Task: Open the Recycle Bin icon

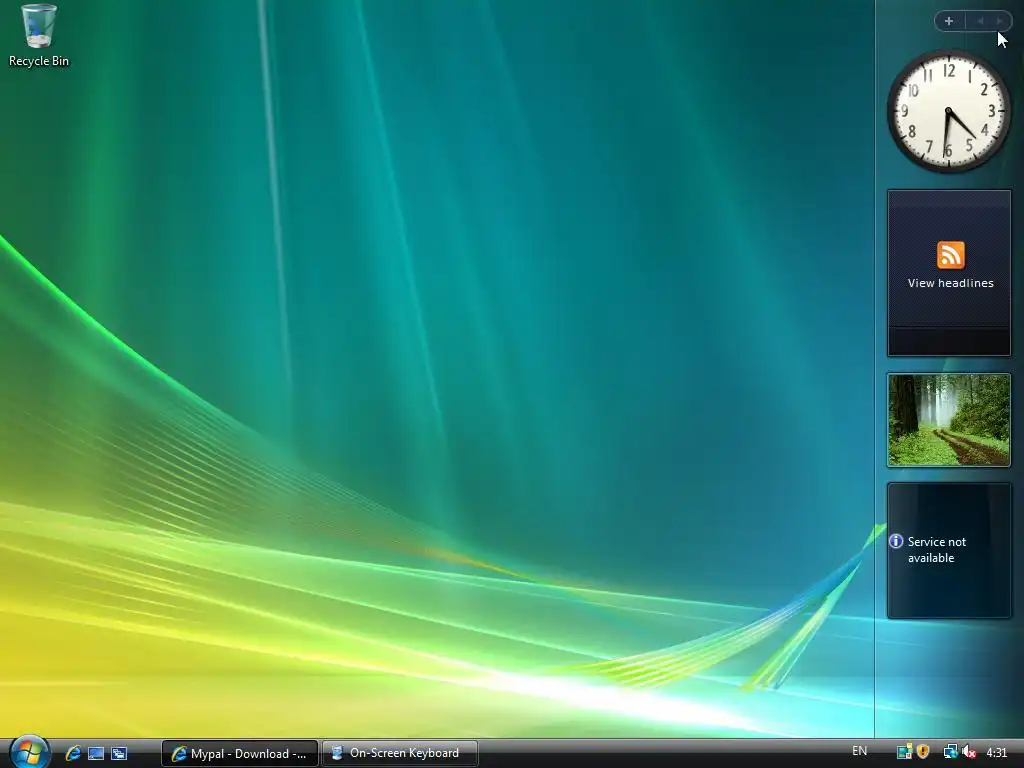Action: (39, 36)
